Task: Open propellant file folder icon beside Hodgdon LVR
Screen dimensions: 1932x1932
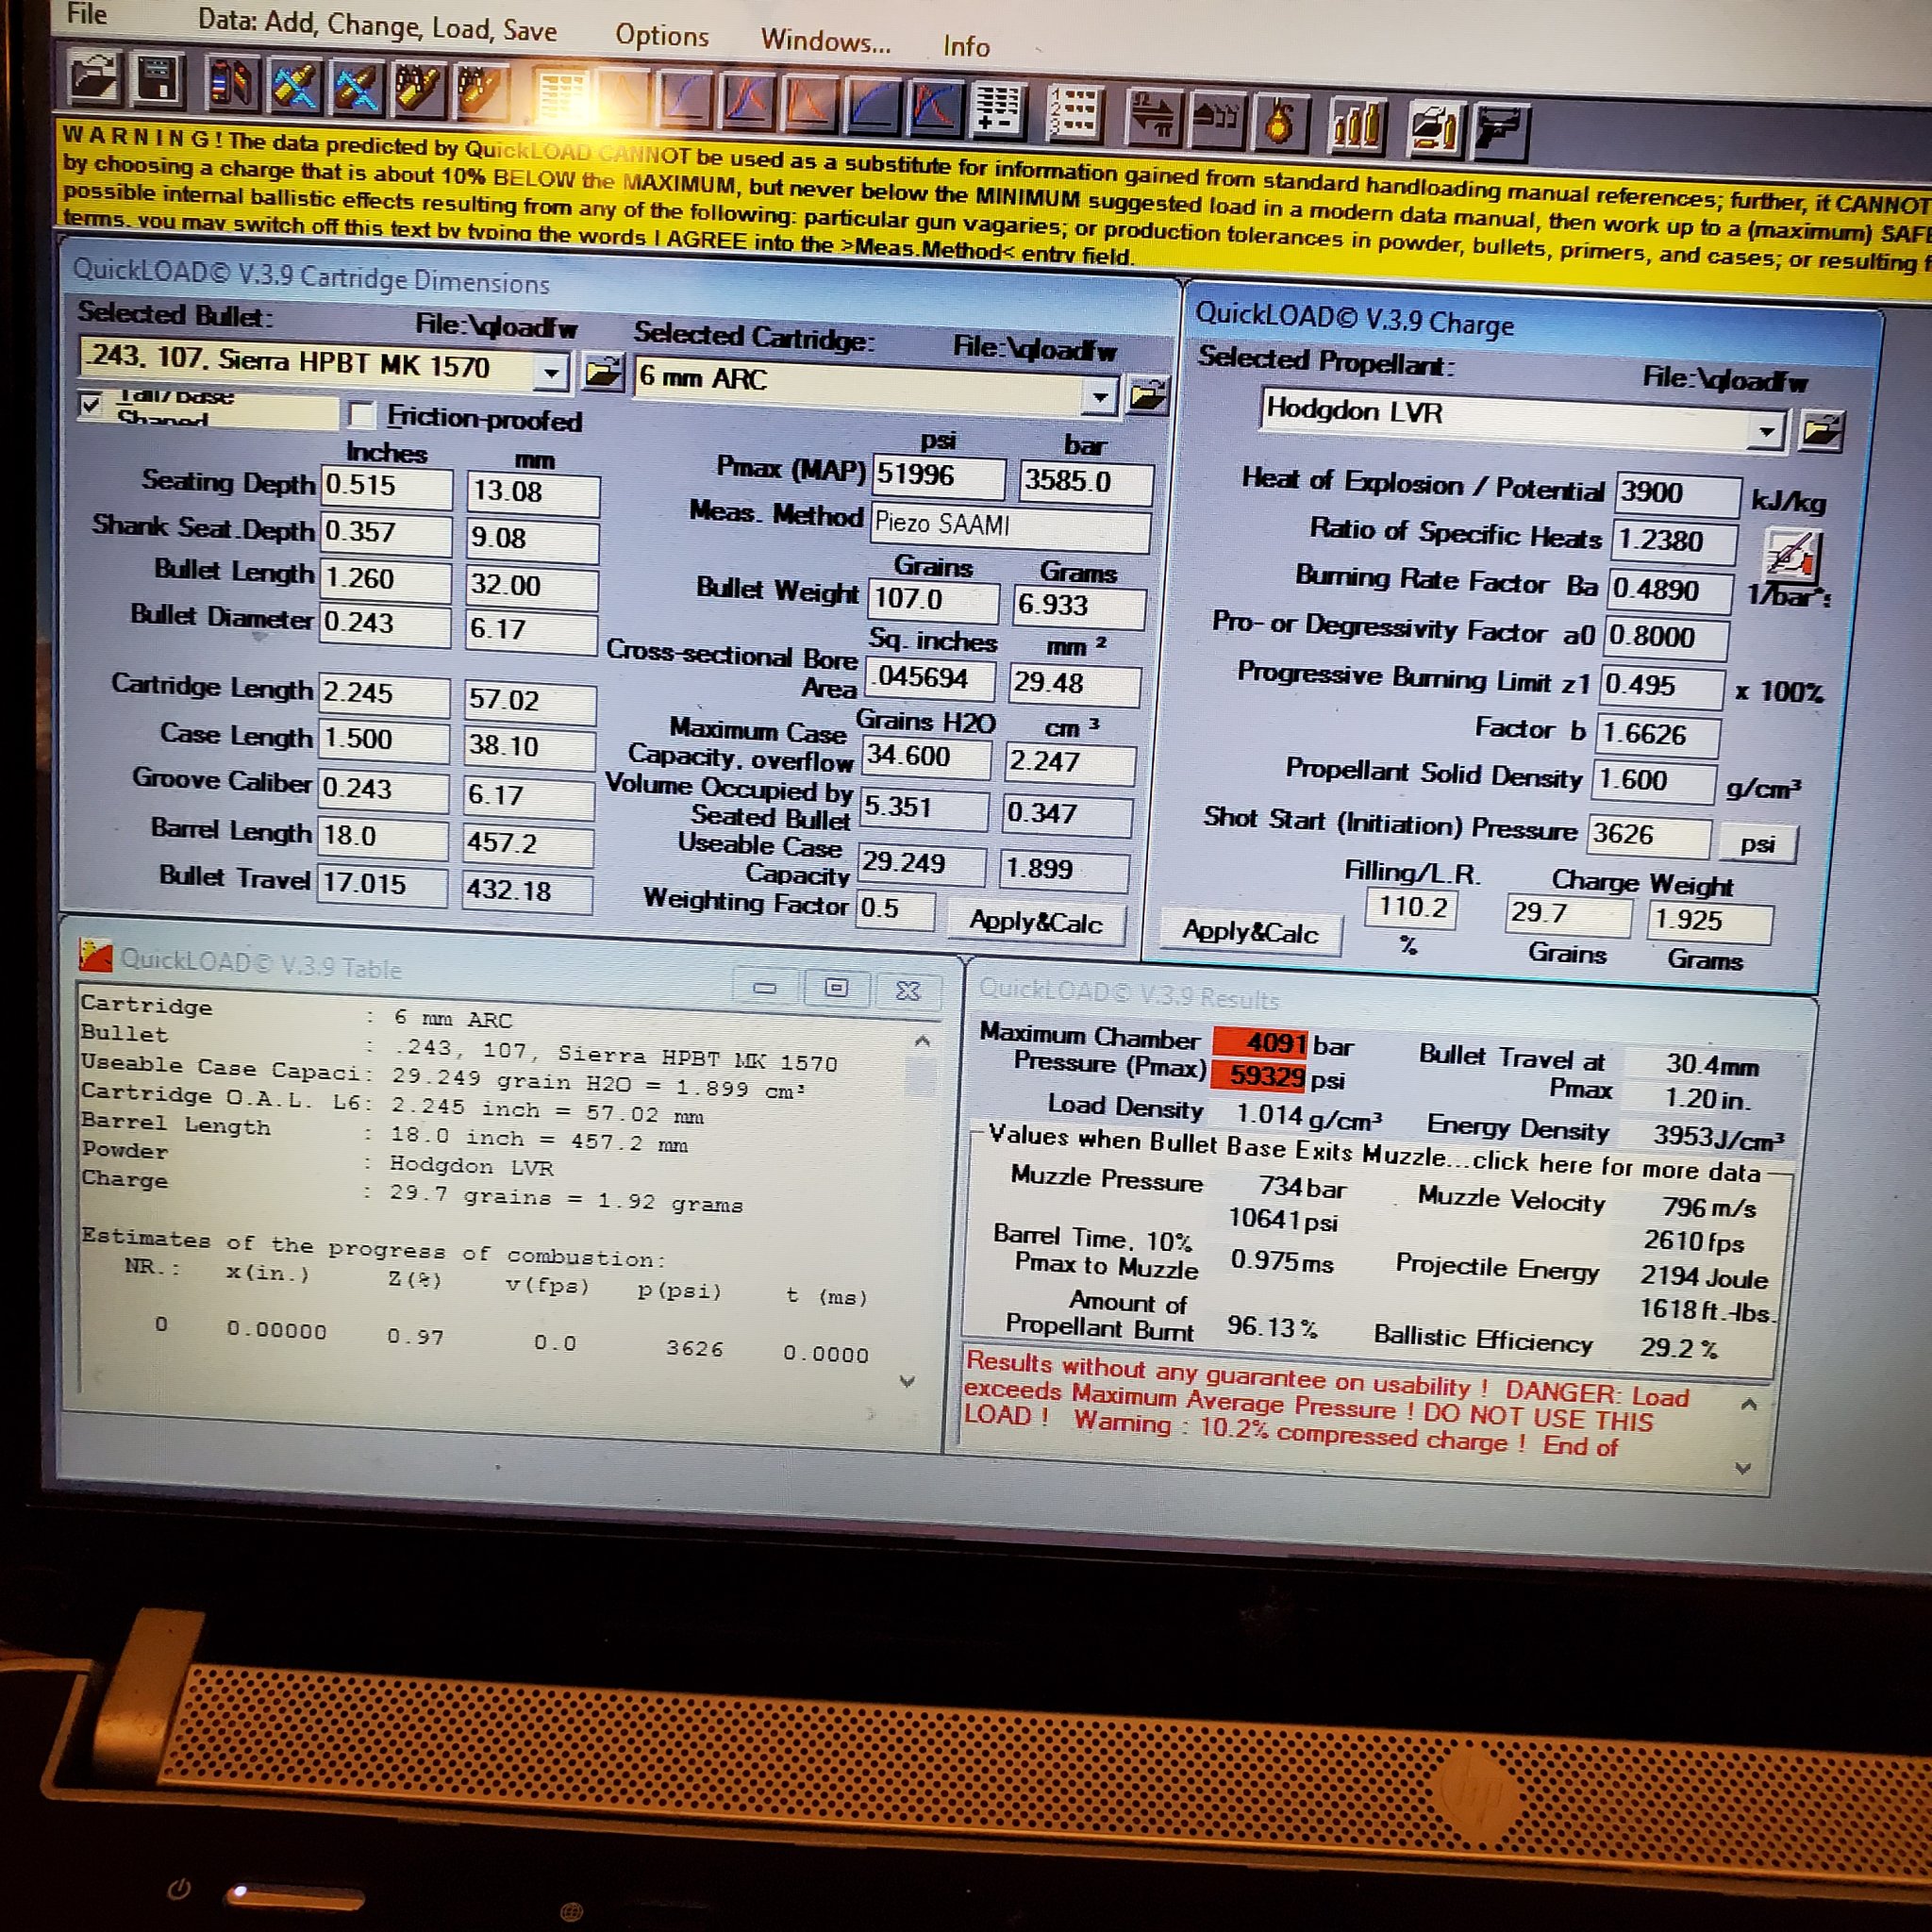Action: tap(1820, 431)
